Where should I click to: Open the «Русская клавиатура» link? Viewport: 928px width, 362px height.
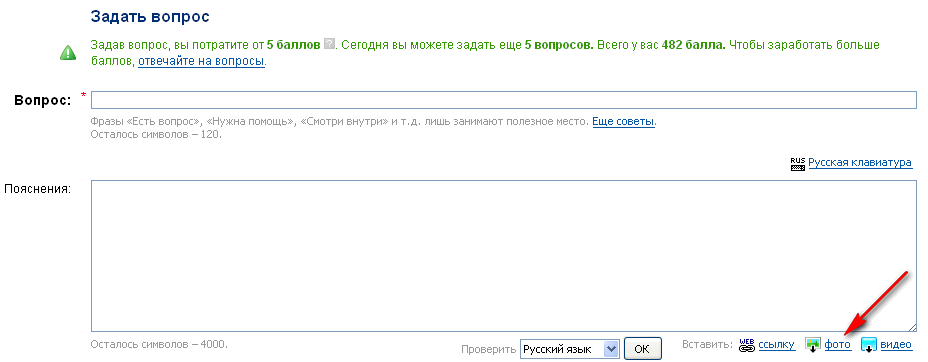(860, 163)
